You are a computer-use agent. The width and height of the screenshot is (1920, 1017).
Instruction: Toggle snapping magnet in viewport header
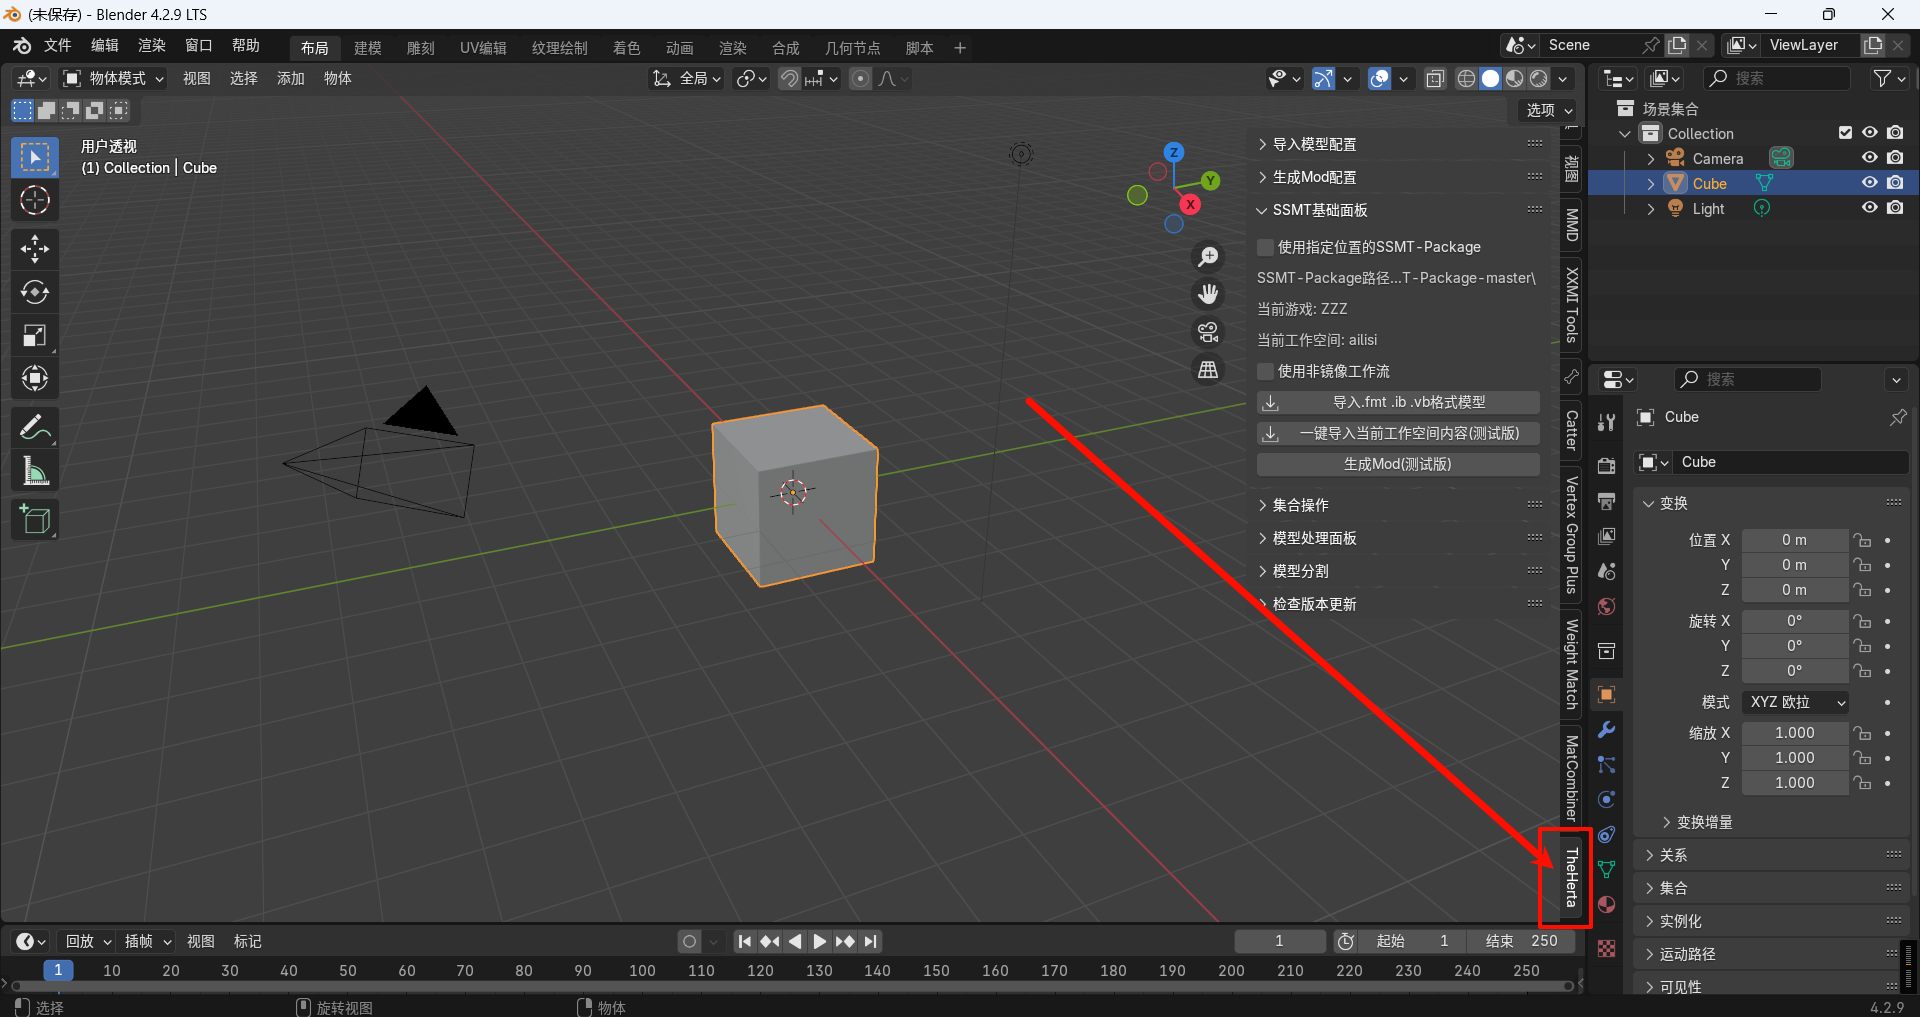(x=790, y=78)
